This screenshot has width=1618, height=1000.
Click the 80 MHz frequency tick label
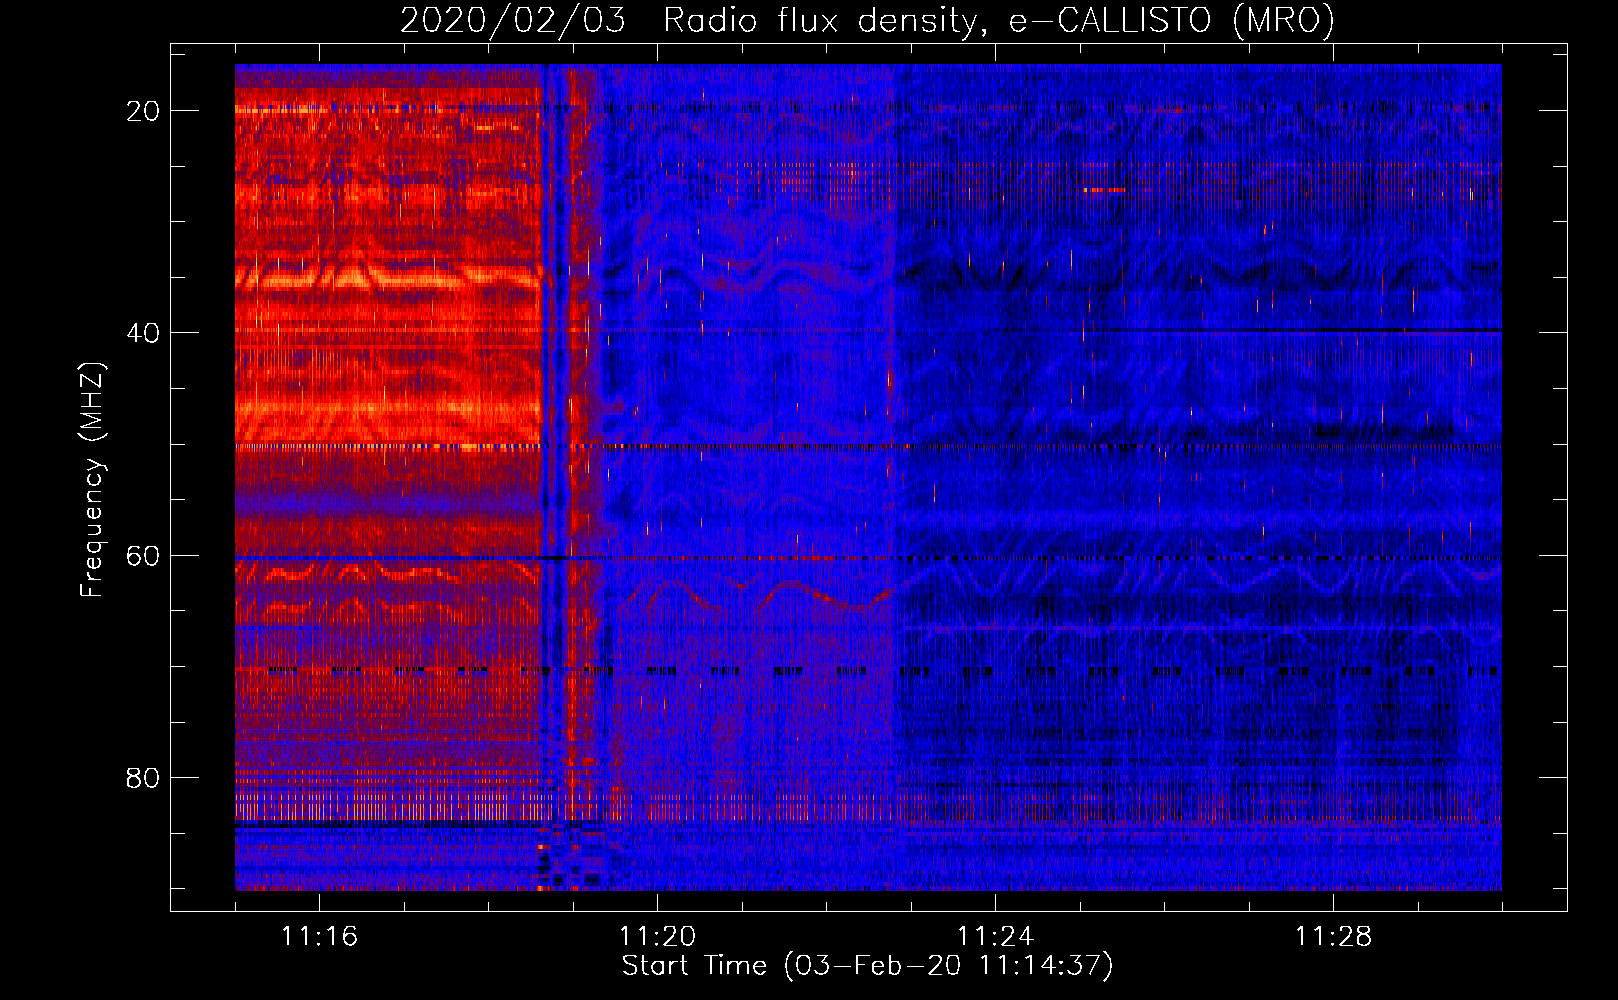point(143,778)
